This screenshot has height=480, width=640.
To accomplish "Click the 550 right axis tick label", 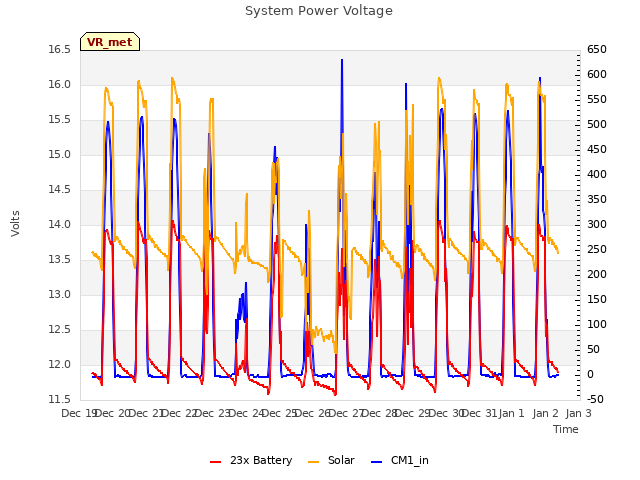I will point(597,100).
